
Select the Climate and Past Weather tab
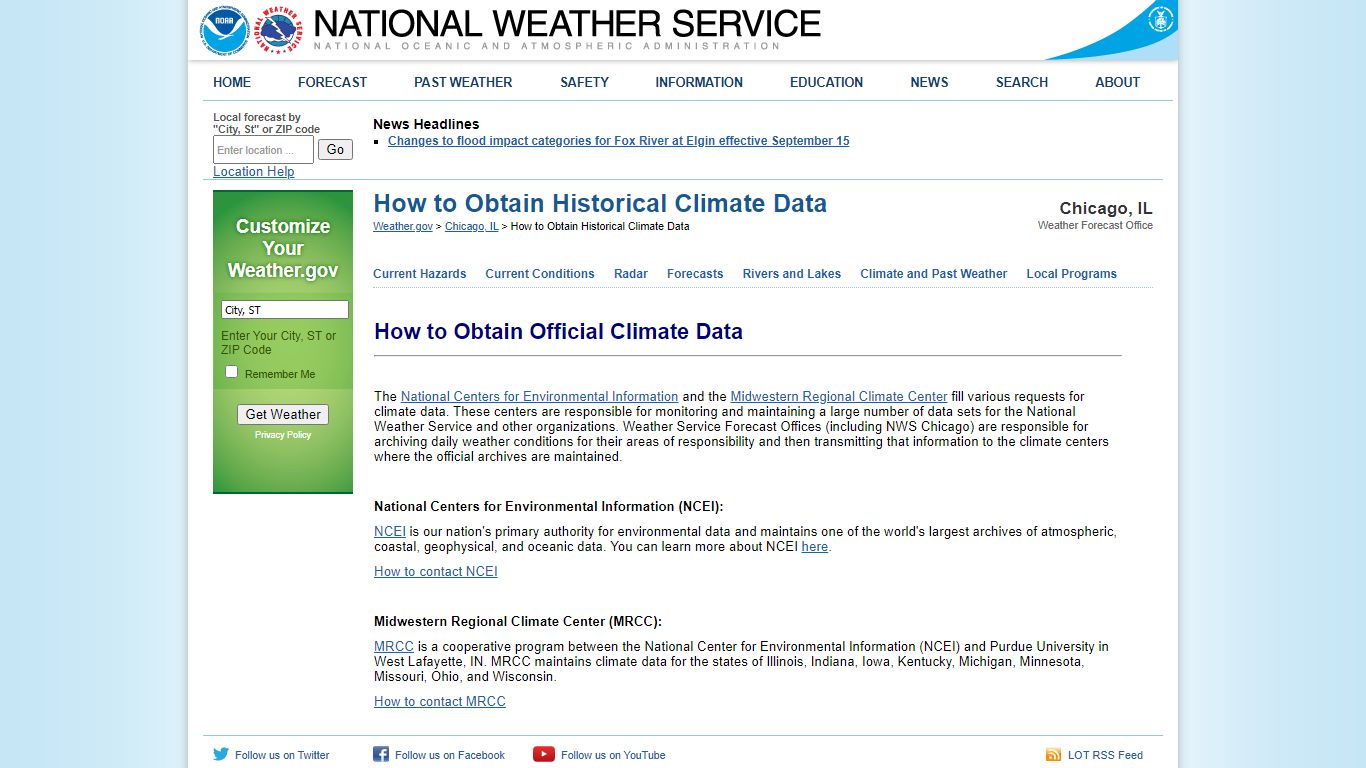pyautogui.click(x=934, y=274)
